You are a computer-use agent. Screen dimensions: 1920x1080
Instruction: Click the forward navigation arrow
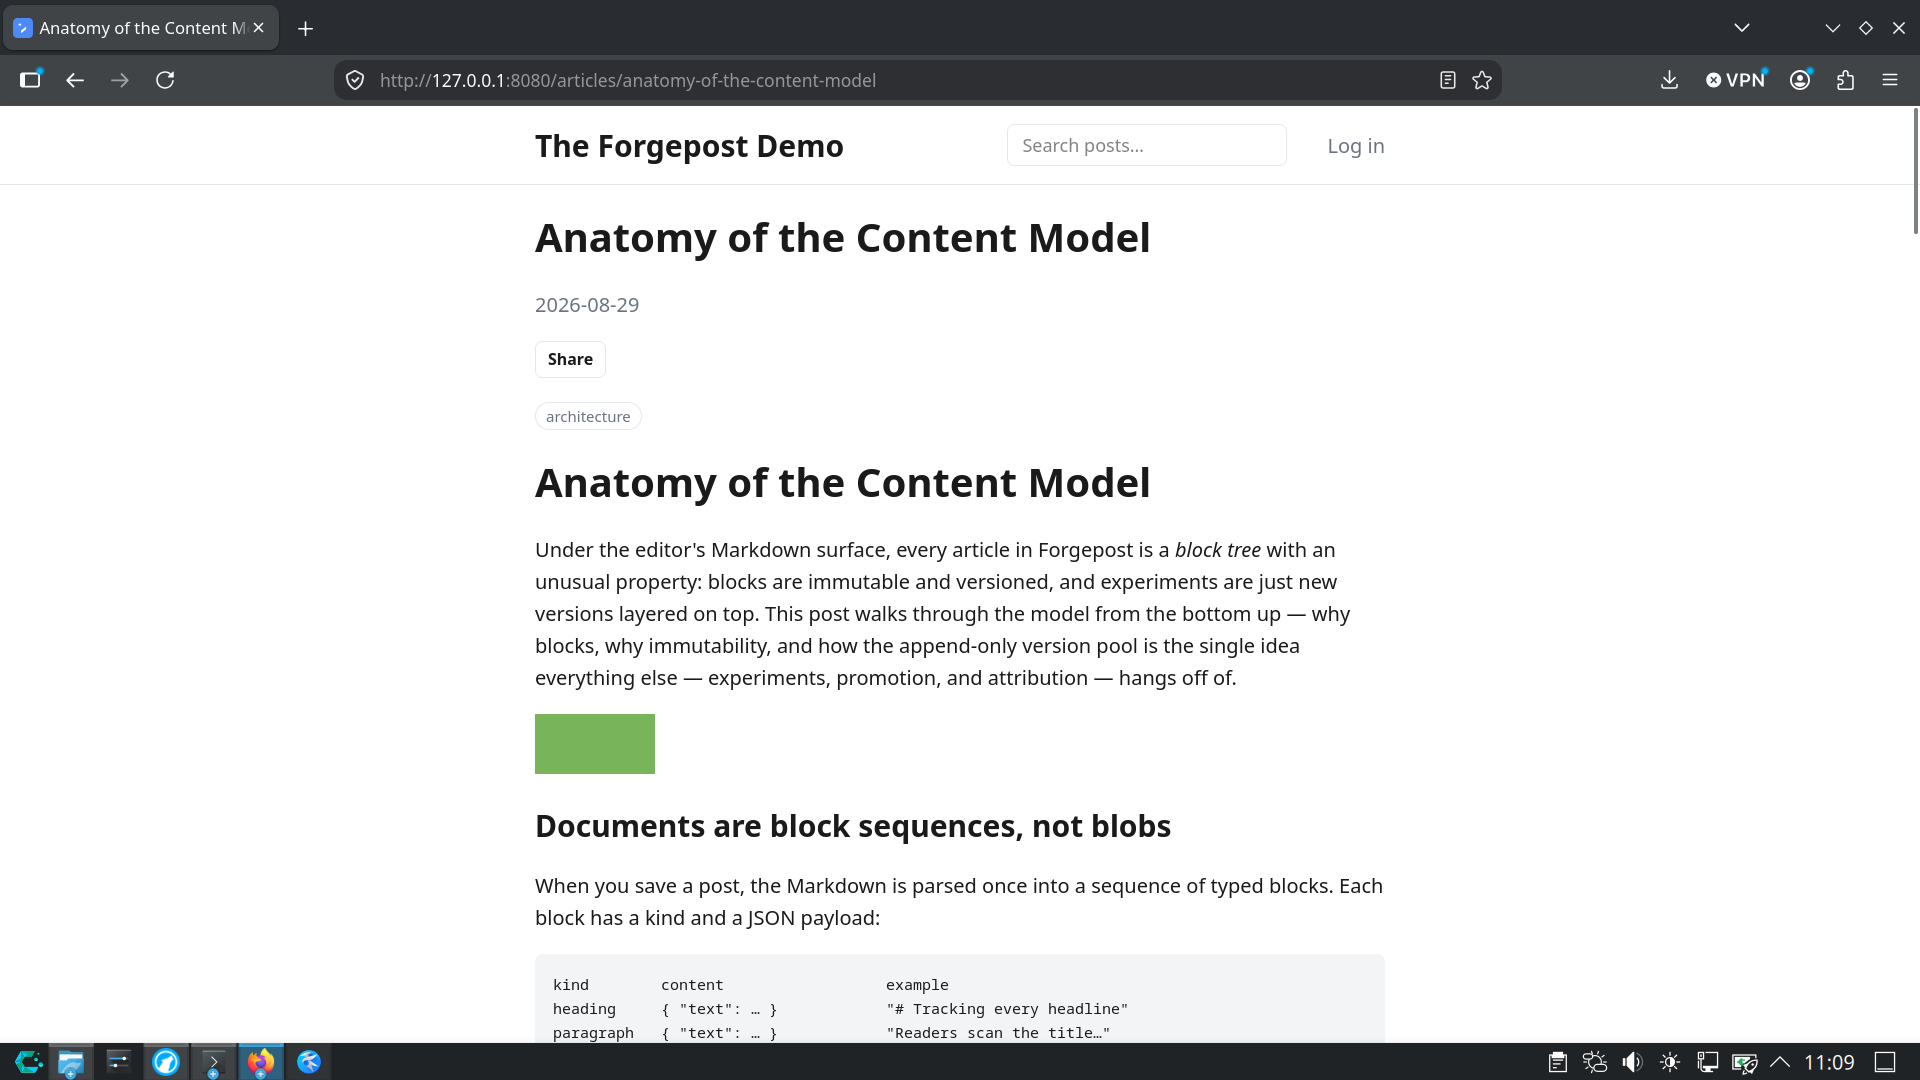tap(120, 80)
